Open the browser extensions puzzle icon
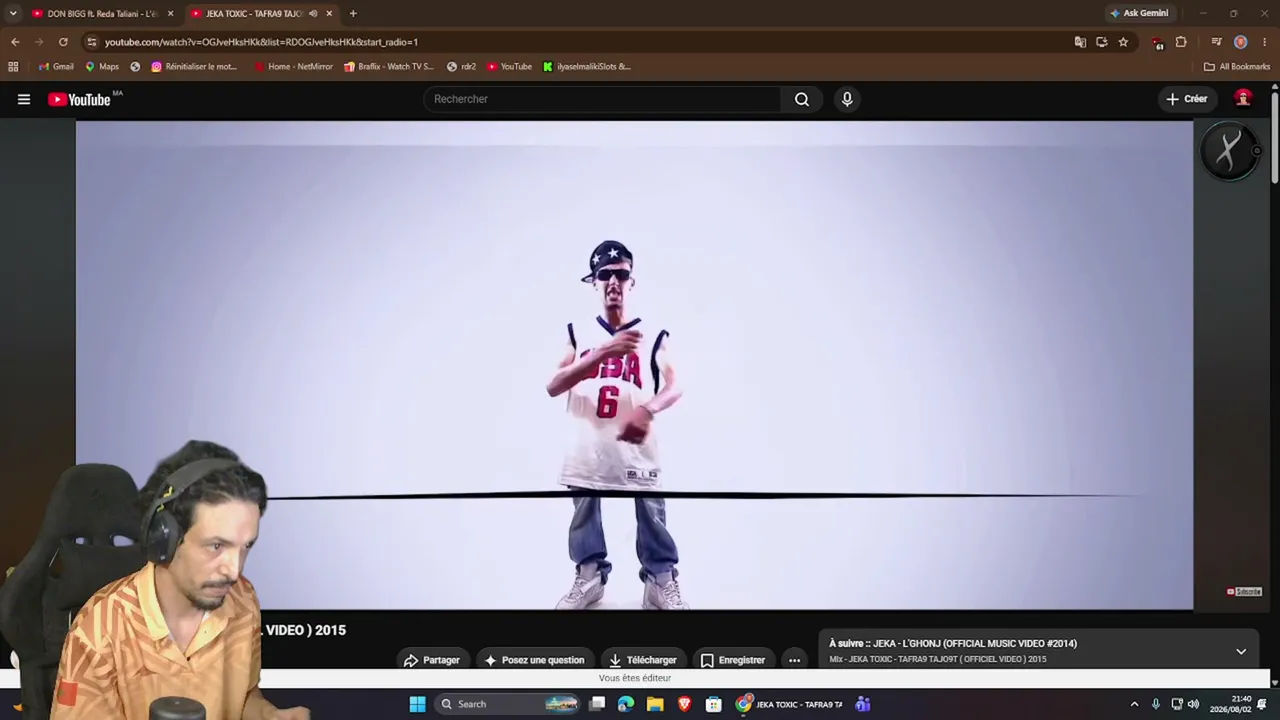 1181,42
